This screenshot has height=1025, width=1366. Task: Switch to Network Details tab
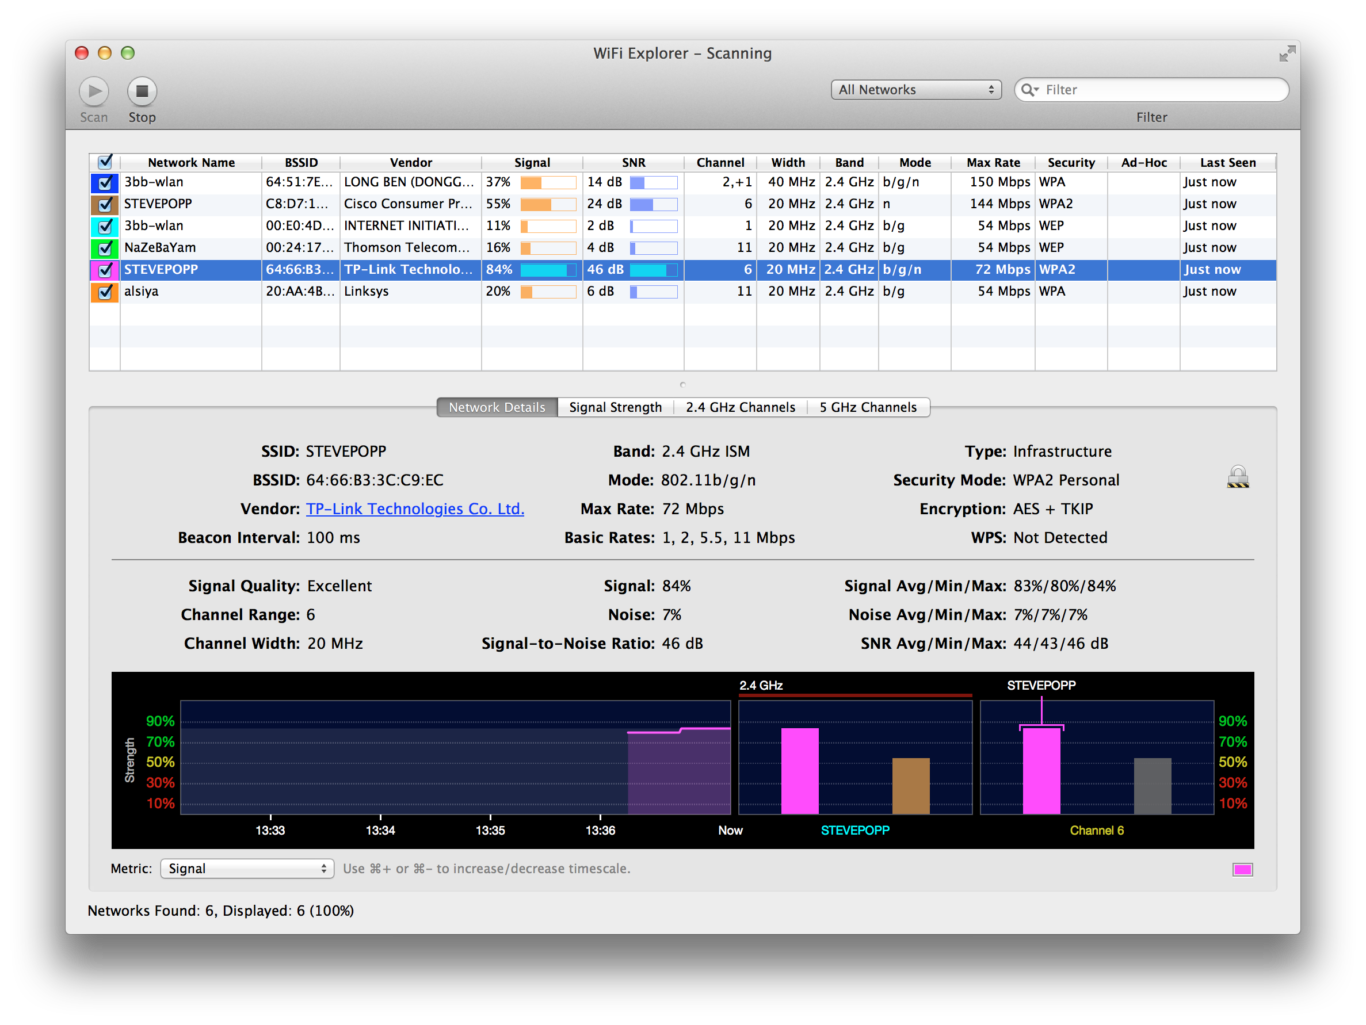pos(497,407)
